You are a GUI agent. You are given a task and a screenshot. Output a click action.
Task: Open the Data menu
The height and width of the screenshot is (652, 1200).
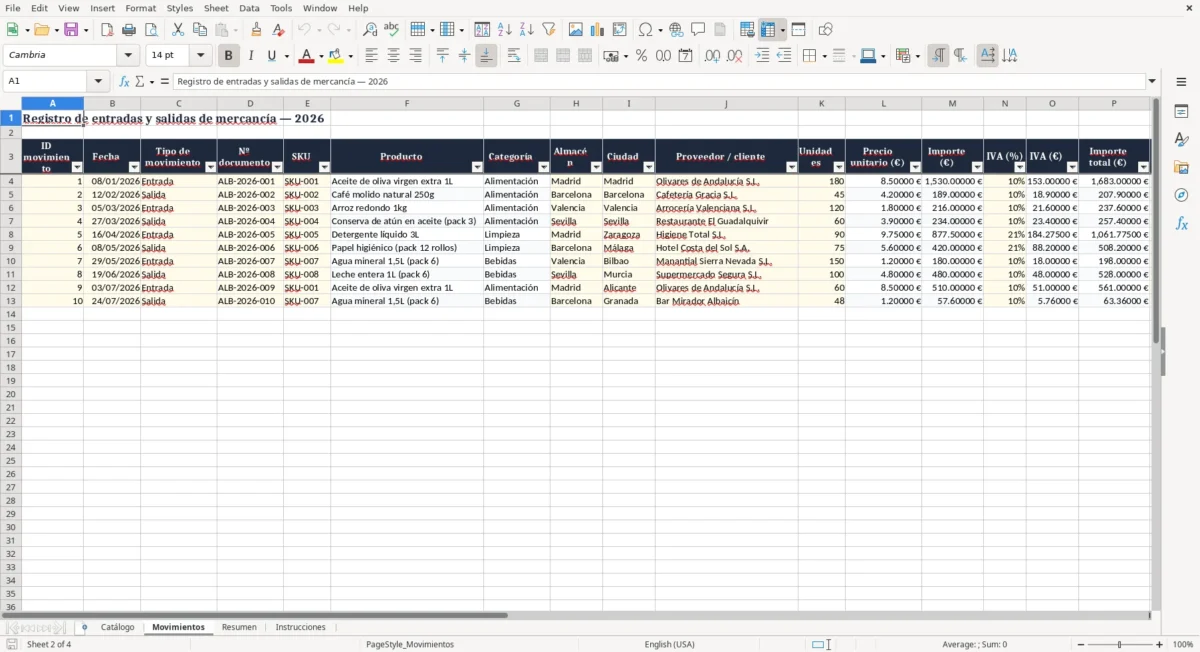(x=249, y=8)
